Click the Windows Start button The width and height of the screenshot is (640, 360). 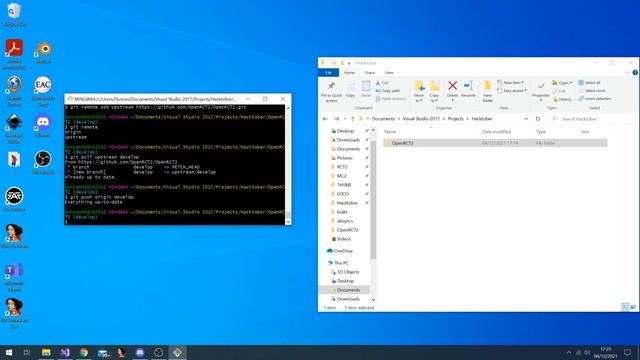(x=9, y=352)
